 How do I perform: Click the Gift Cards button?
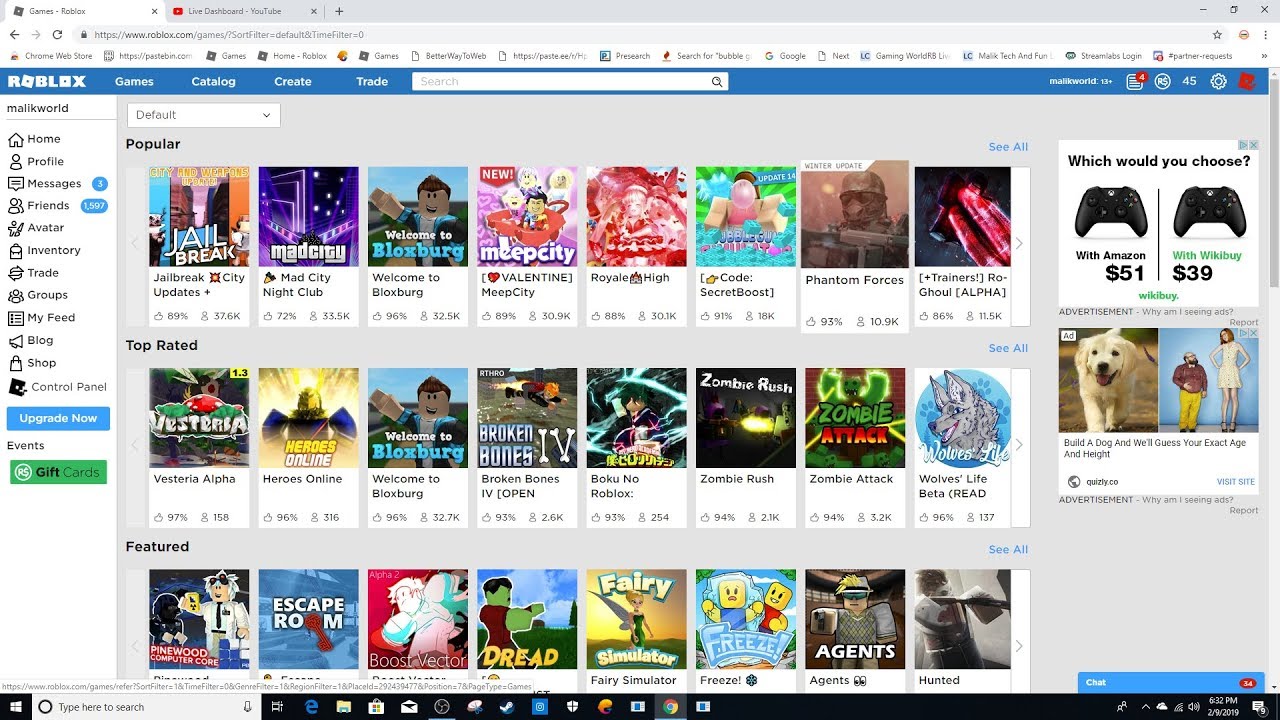(x=58, y=472)
